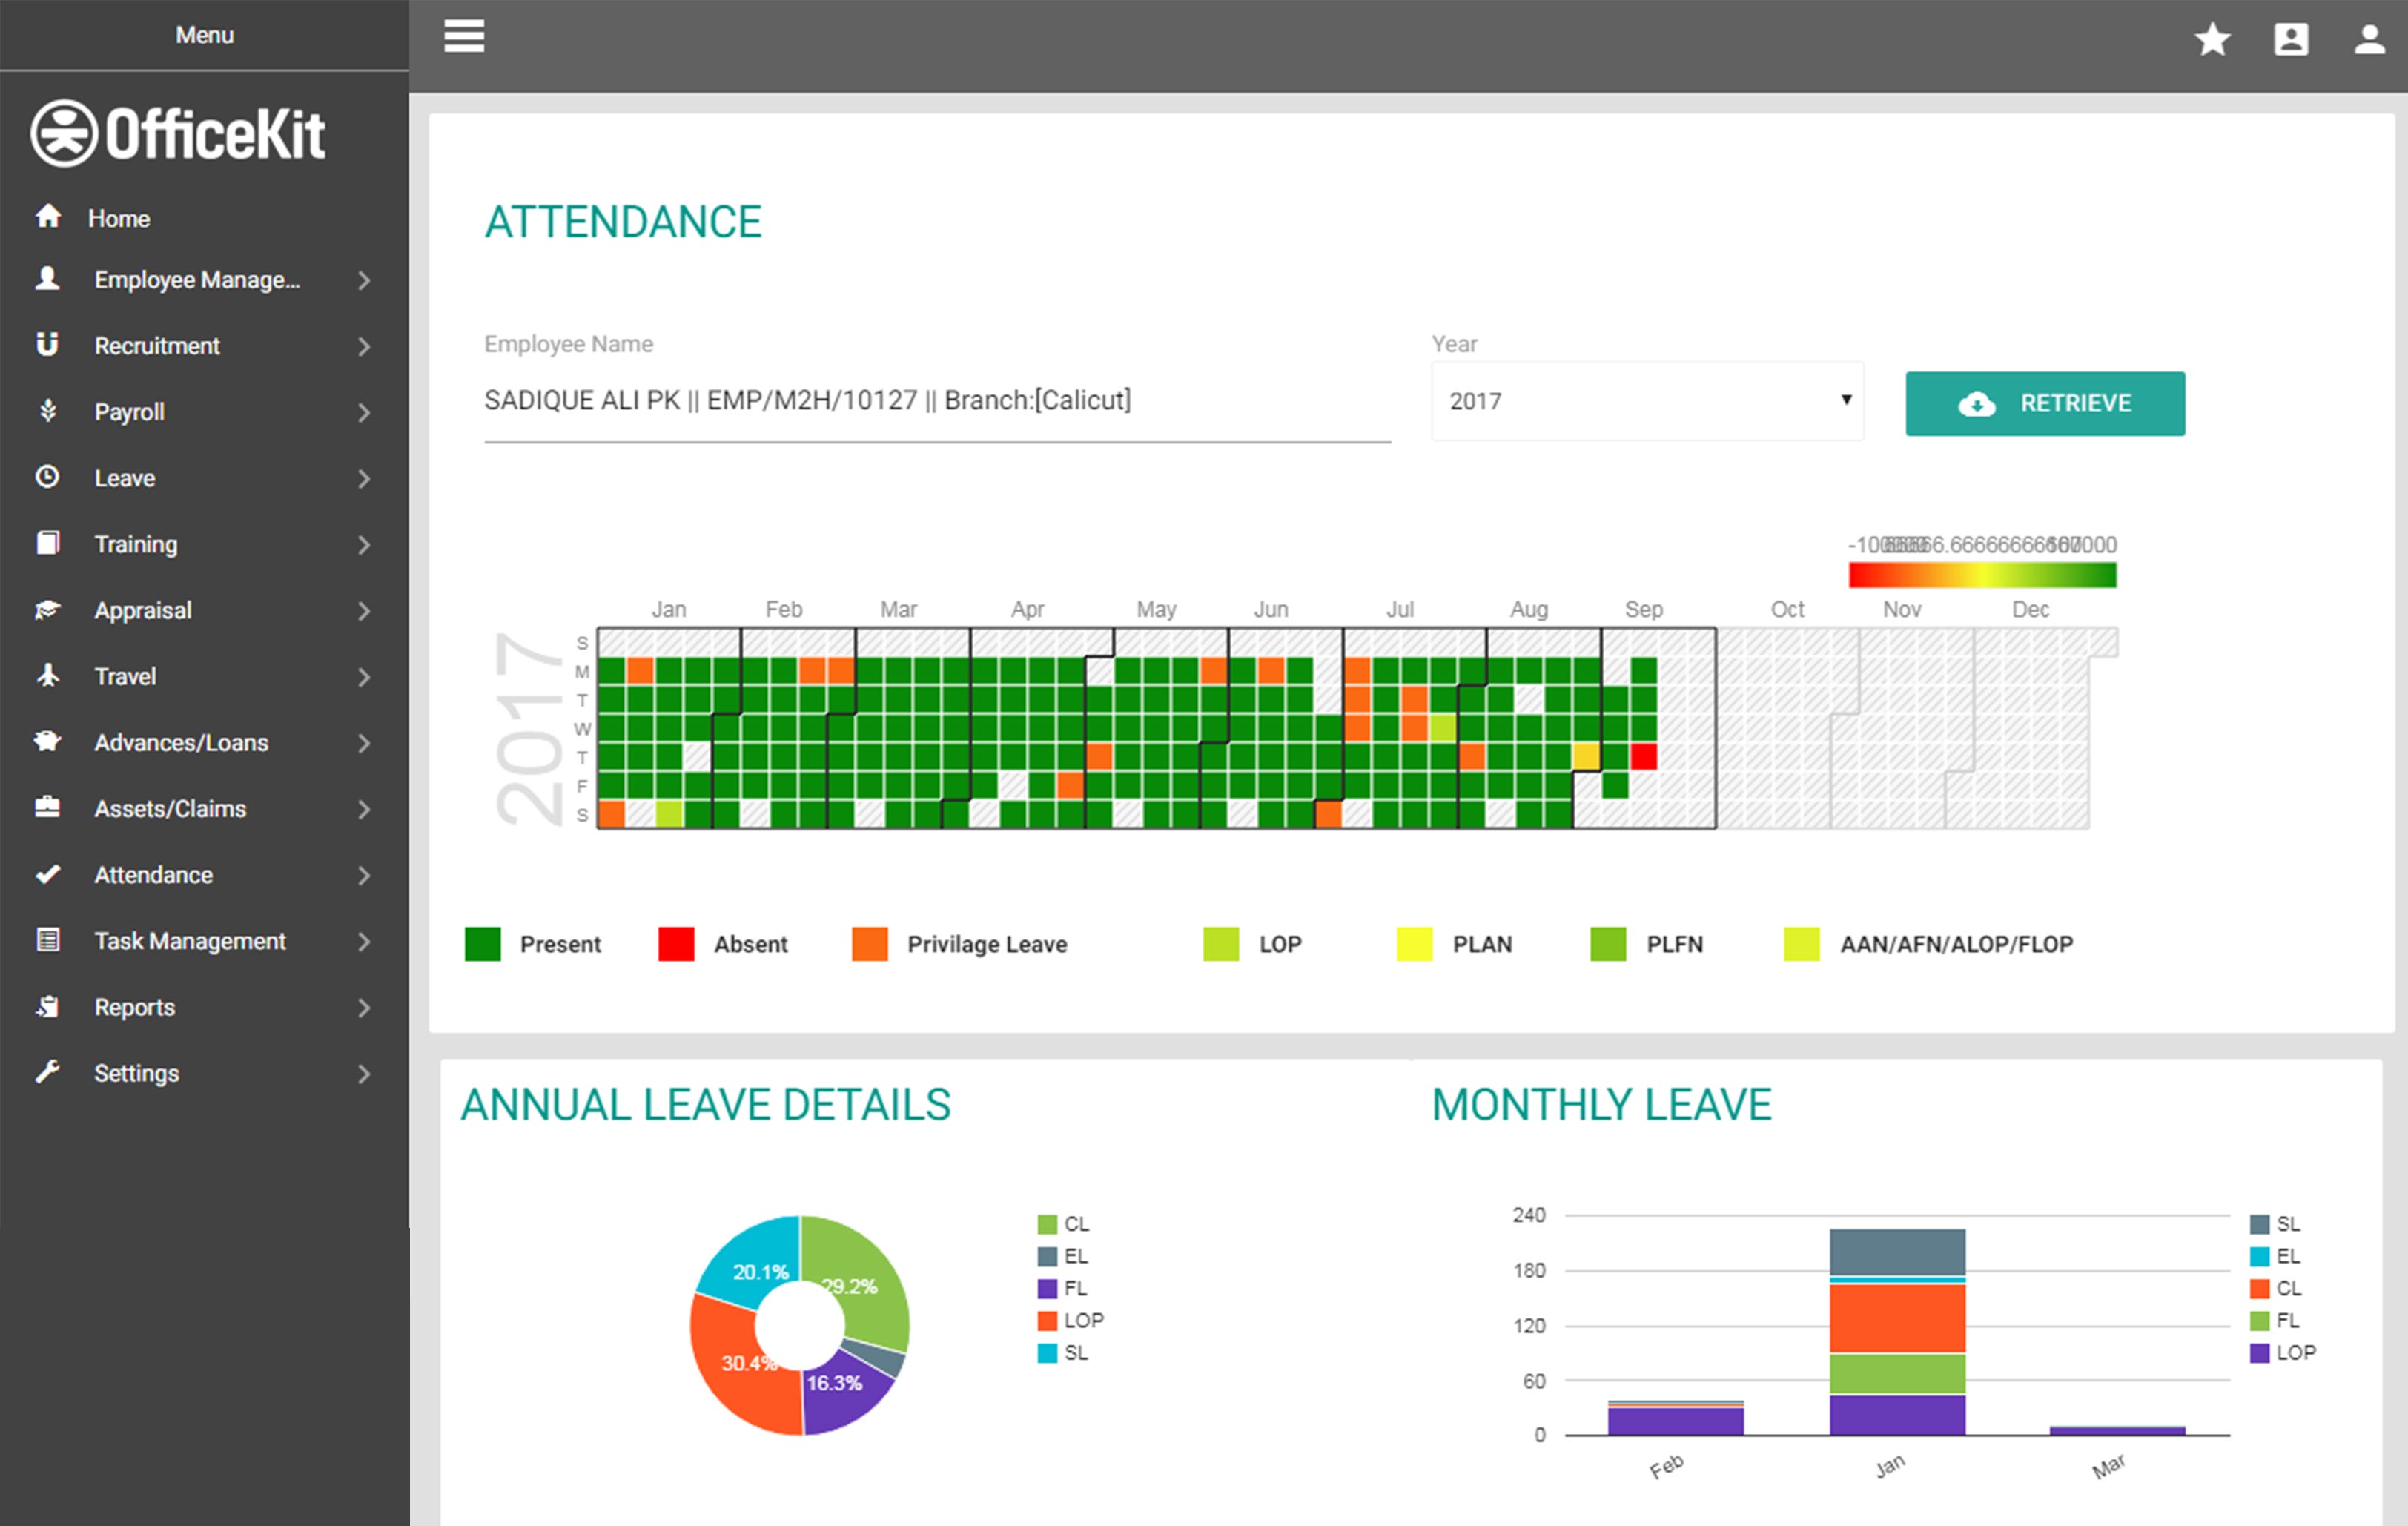2408x1526 pixels.
Task: Expand the Appraisal submenu arrow
Action: (x=364, y=611)
